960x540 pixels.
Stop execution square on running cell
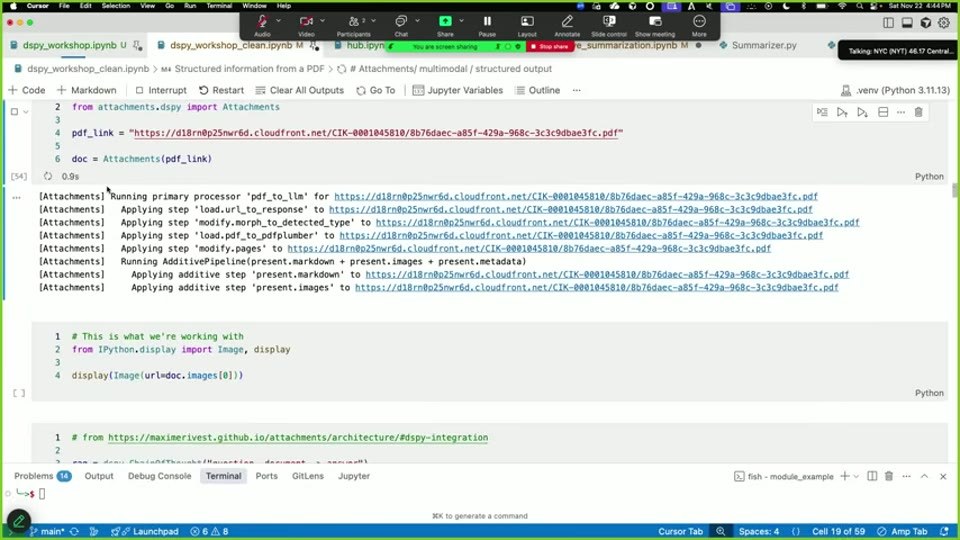[x=14, y=111]
